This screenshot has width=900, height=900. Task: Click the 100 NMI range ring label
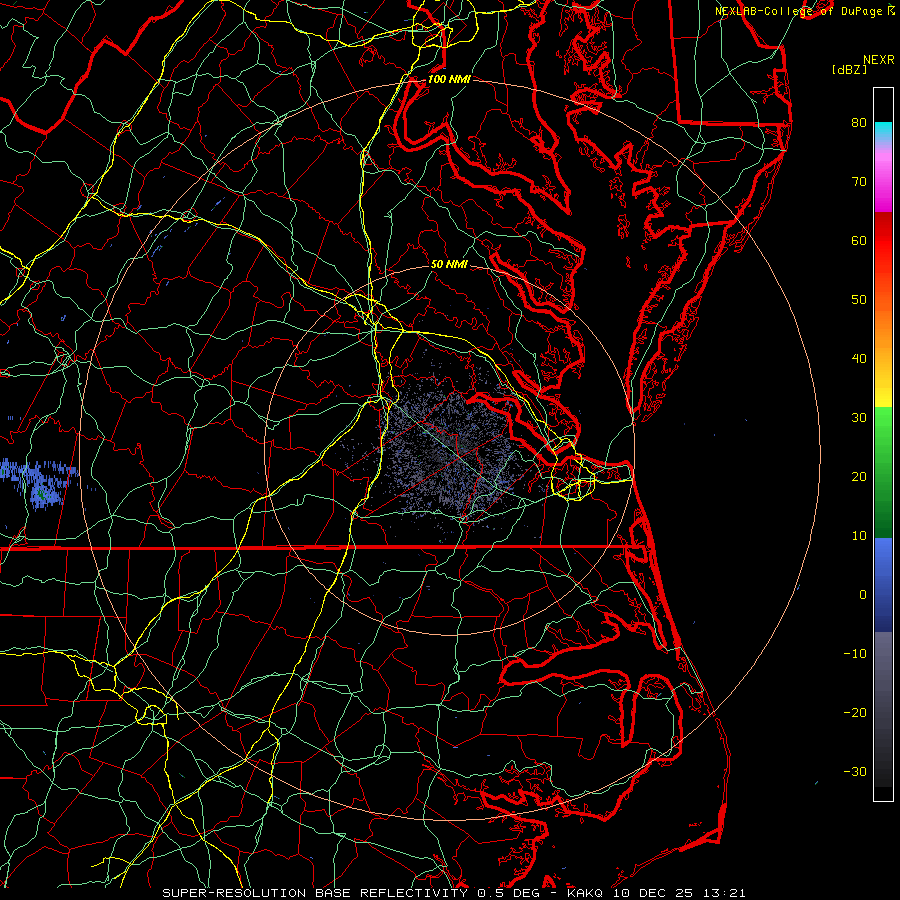(449, 79)
